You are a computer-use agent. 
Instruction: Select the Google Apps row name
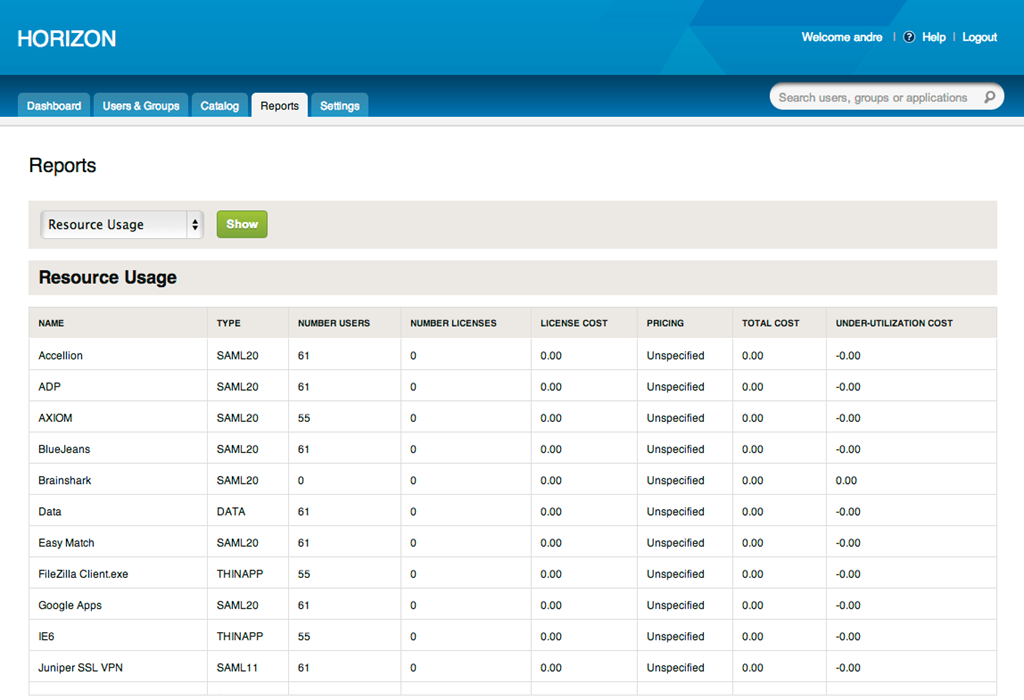(x=70, y=605)
